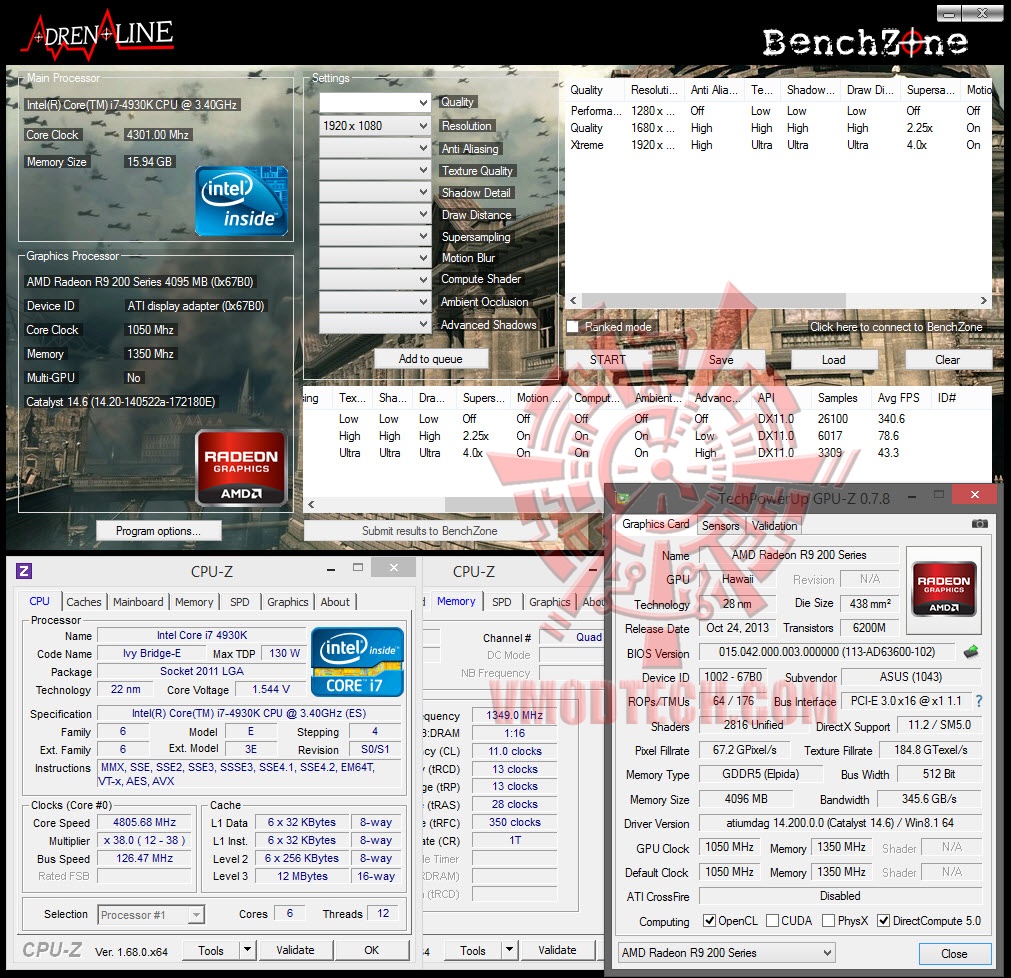Select the result row with 43.3 FPS
The width and height of the screenshot is (1011, 978).
point(647,453)
